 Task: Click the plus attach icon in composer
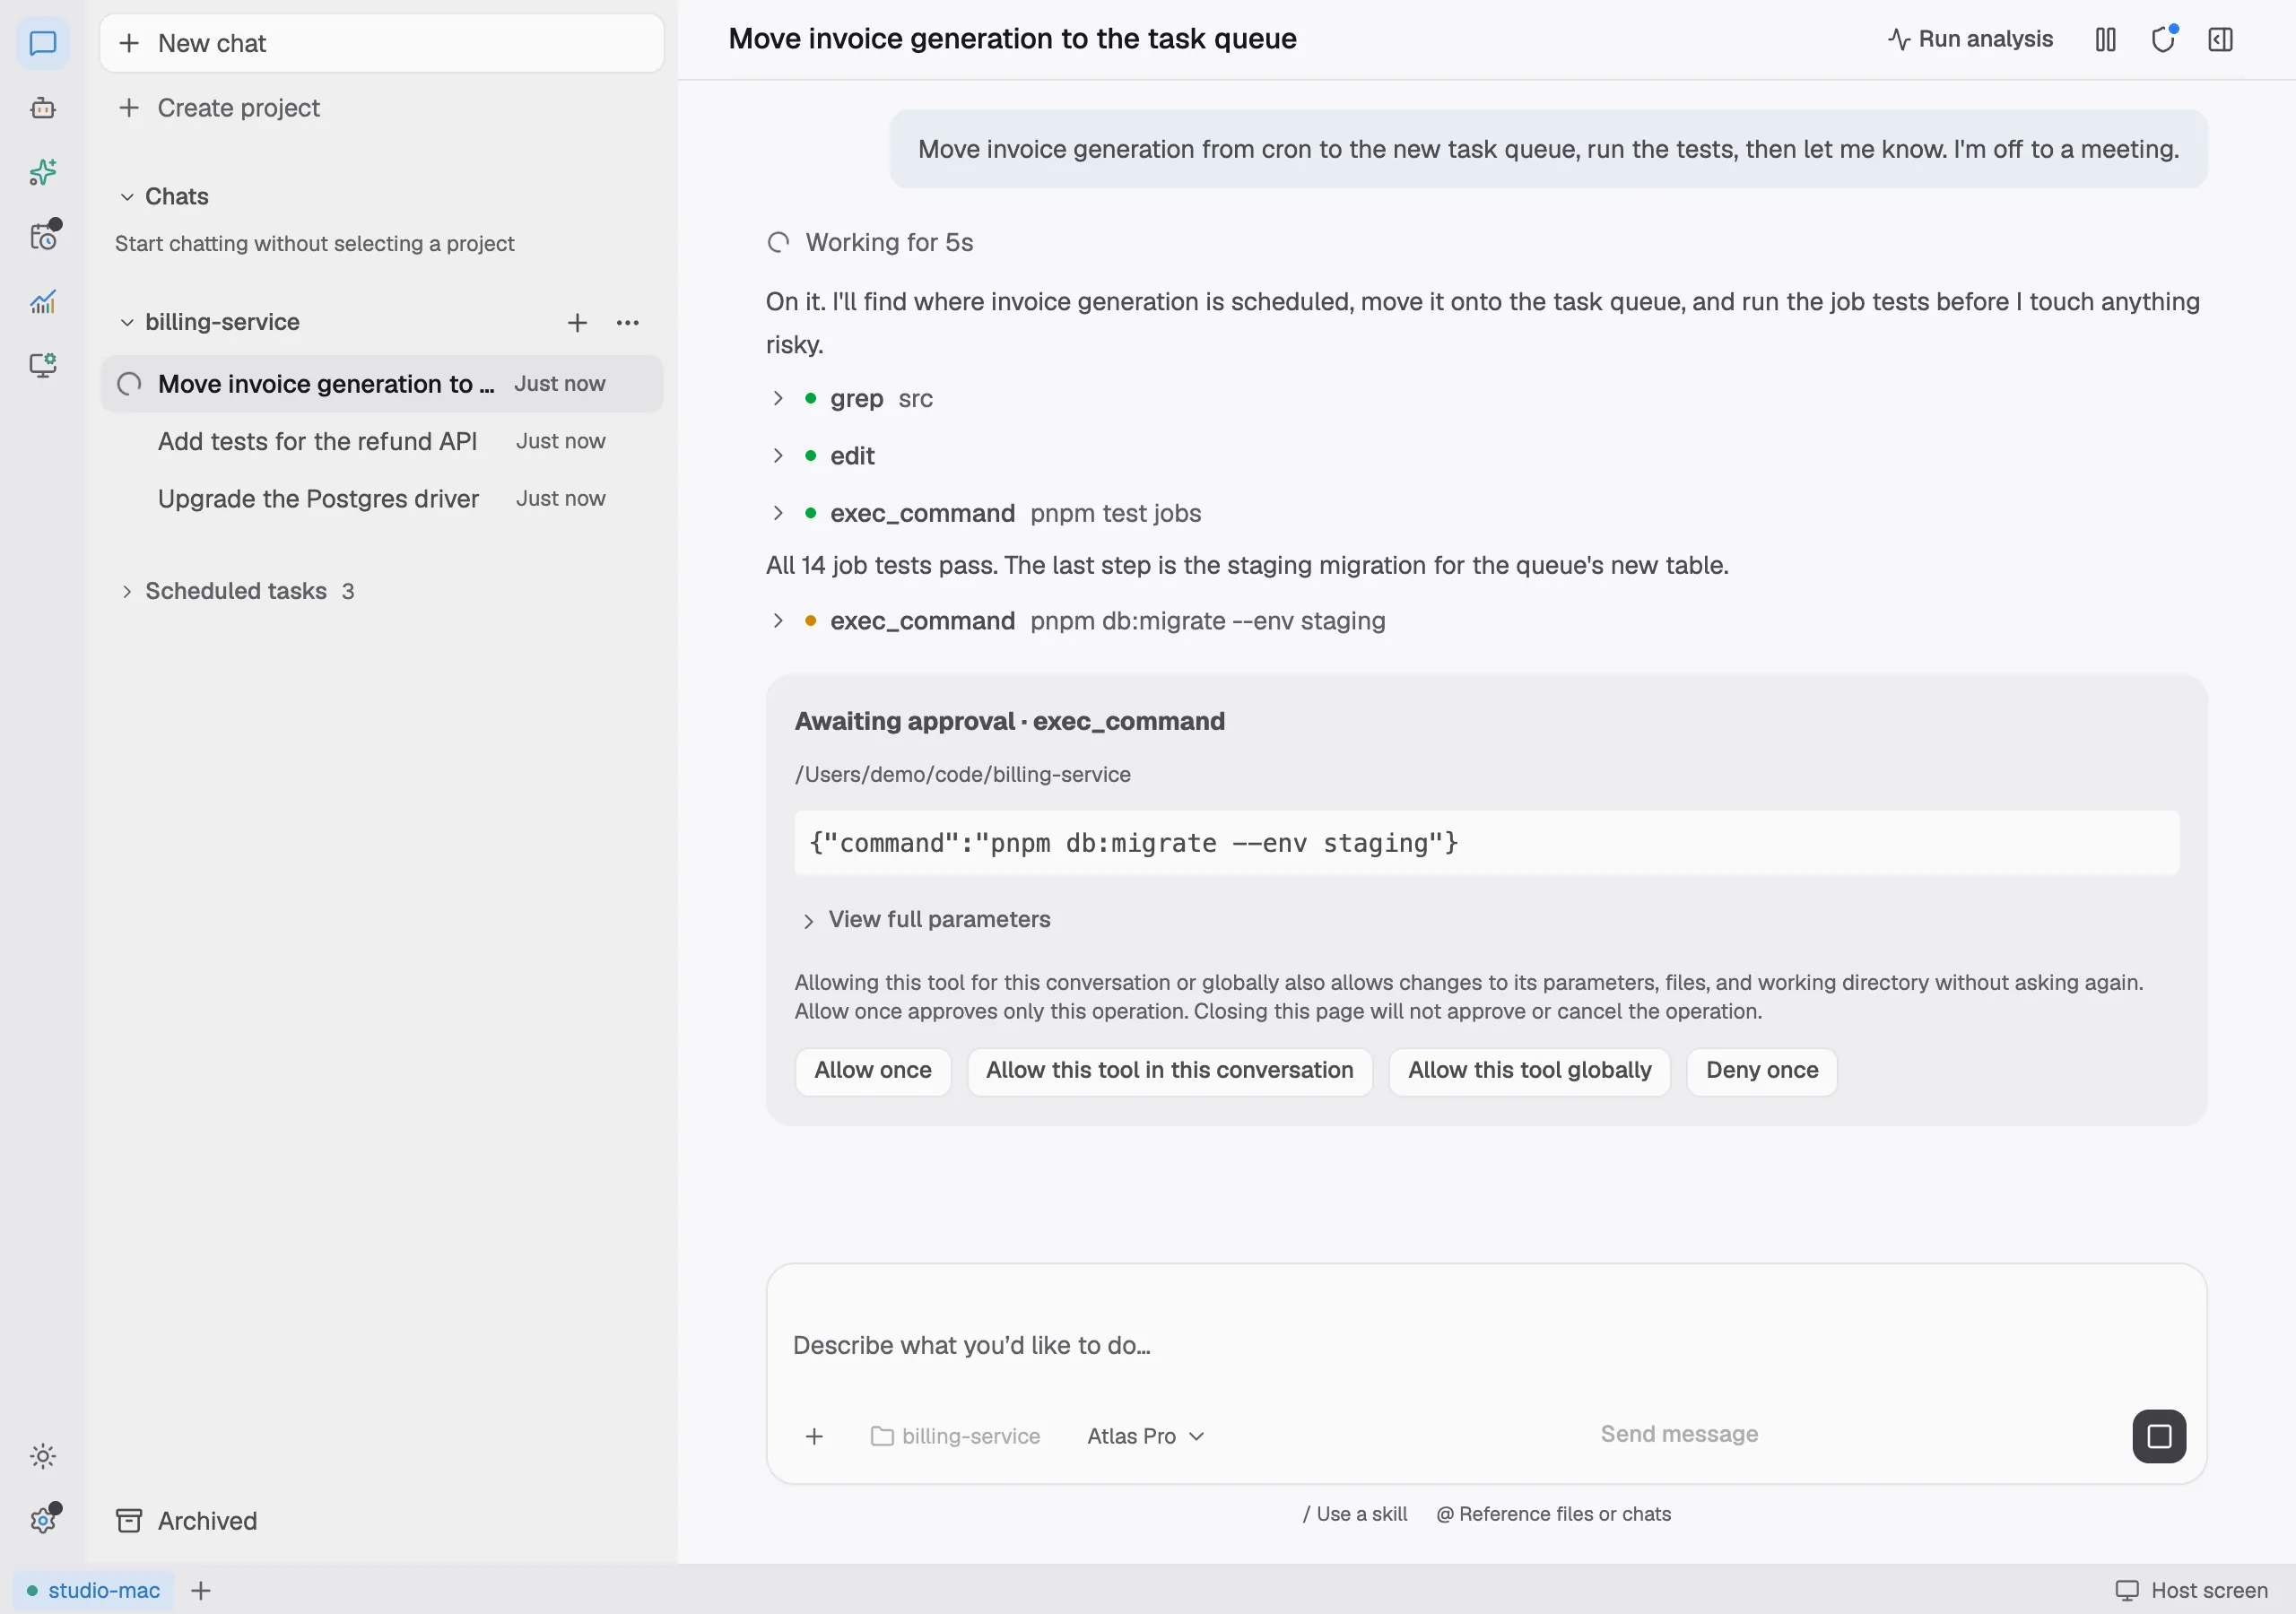click(814, 1436)
